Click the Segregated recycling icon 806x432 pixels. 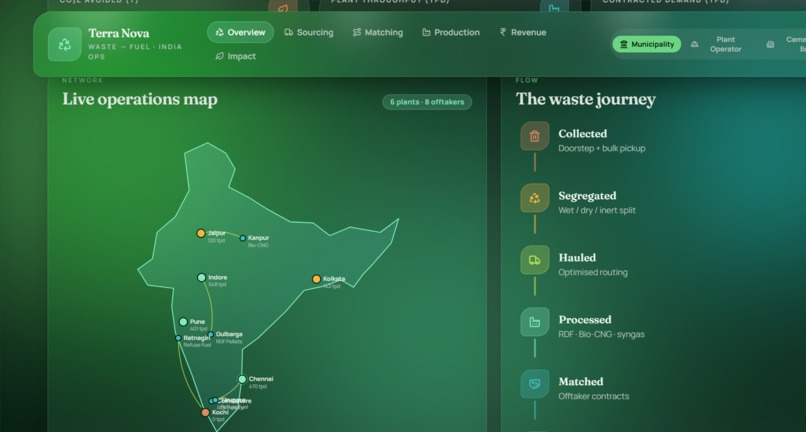tap(535, 198)
